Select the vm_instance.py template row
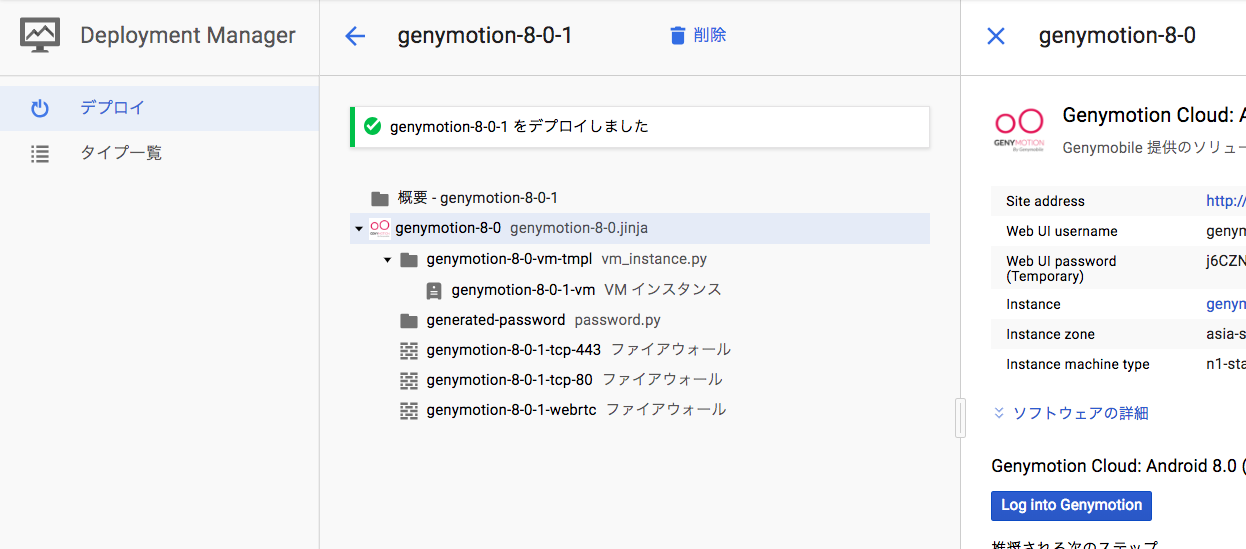The height and width of the screenshot is (549, 1246). (640, 260)
